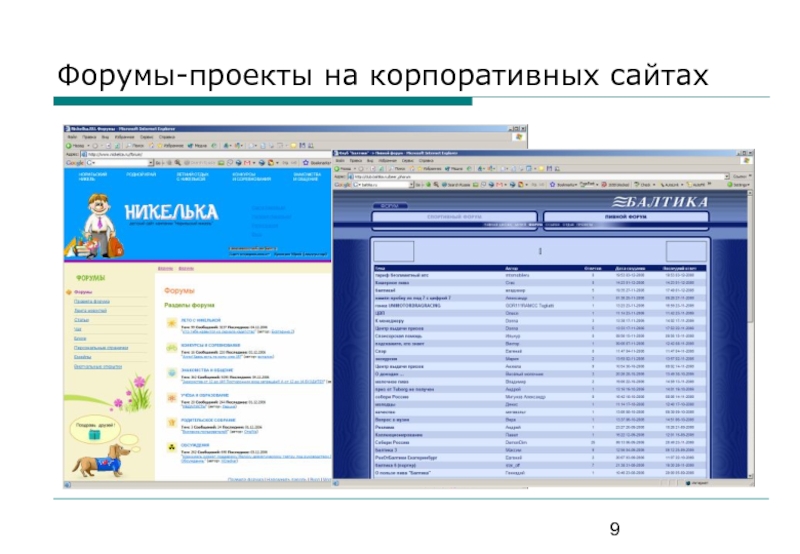
Task: Click Google logo in Nikelka window toolbar
Action: pos(74,163)
